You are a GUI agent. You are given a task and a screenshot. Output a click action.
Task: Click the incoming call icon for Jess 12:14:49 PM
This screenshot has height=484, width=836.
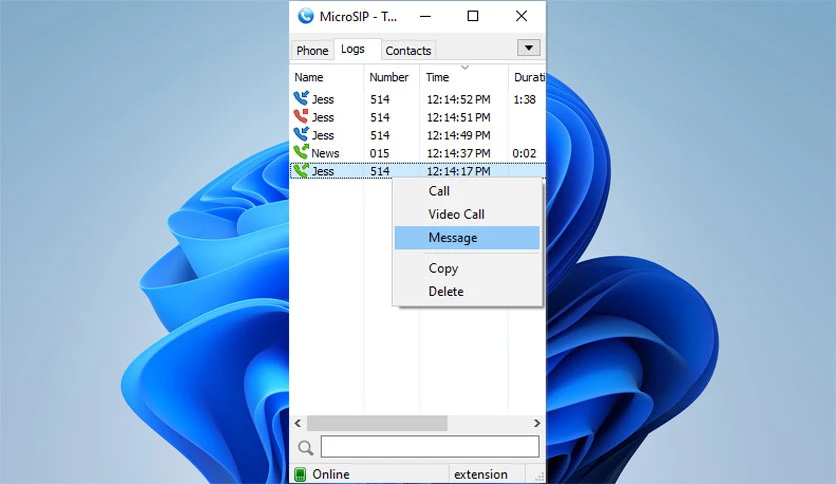click(301, 134)
